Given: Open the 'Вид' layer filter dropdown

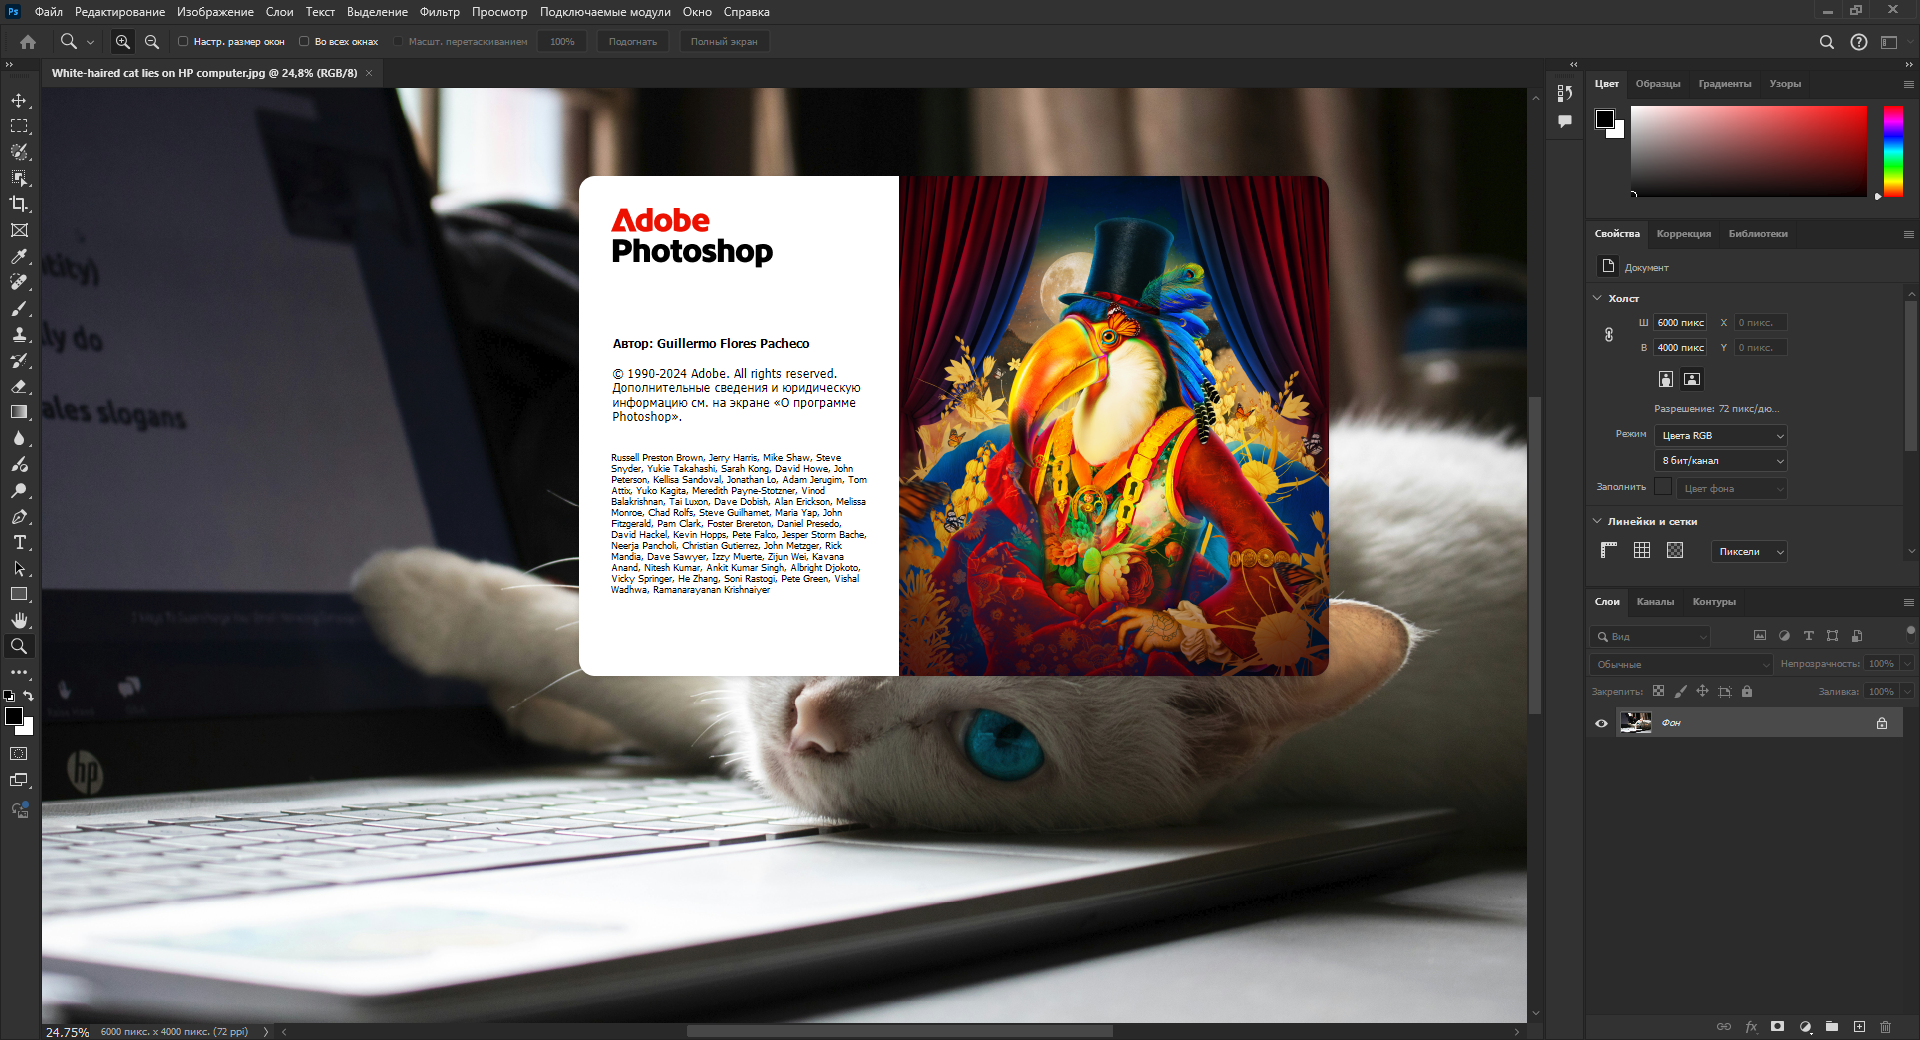Looking at the screenshot, I should coord(1650,637).
